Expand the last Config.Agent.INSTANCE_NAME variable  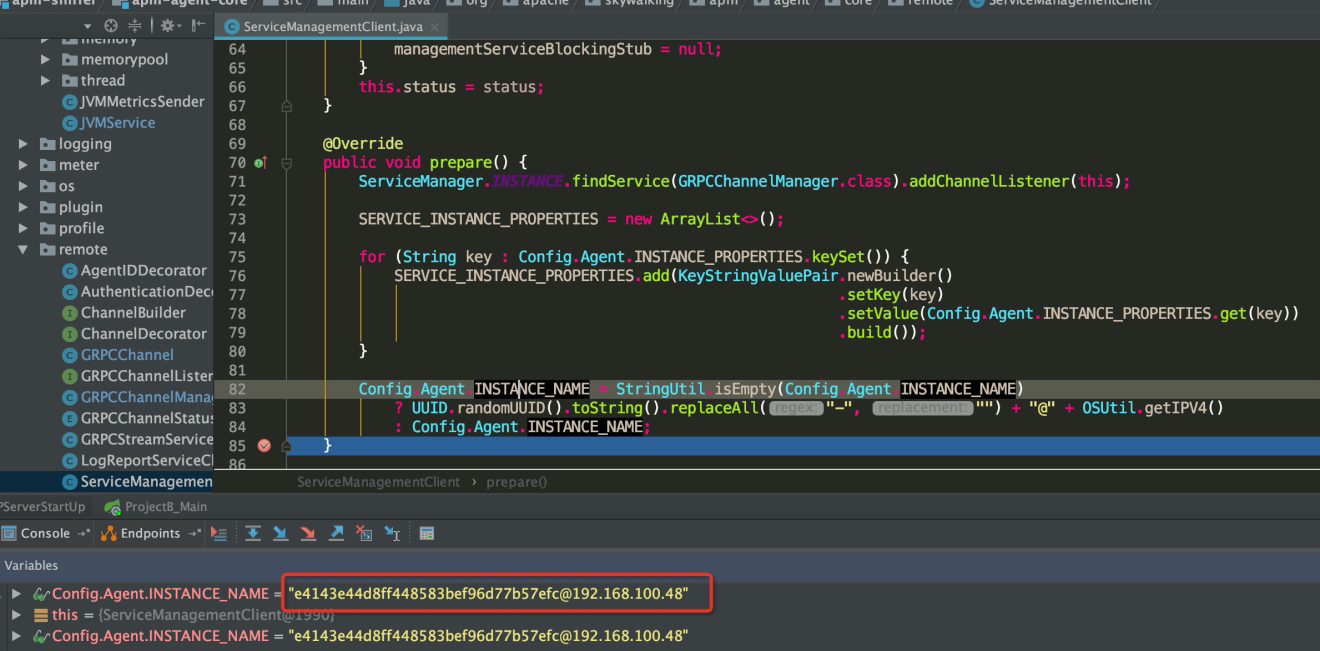pos(16,636)
